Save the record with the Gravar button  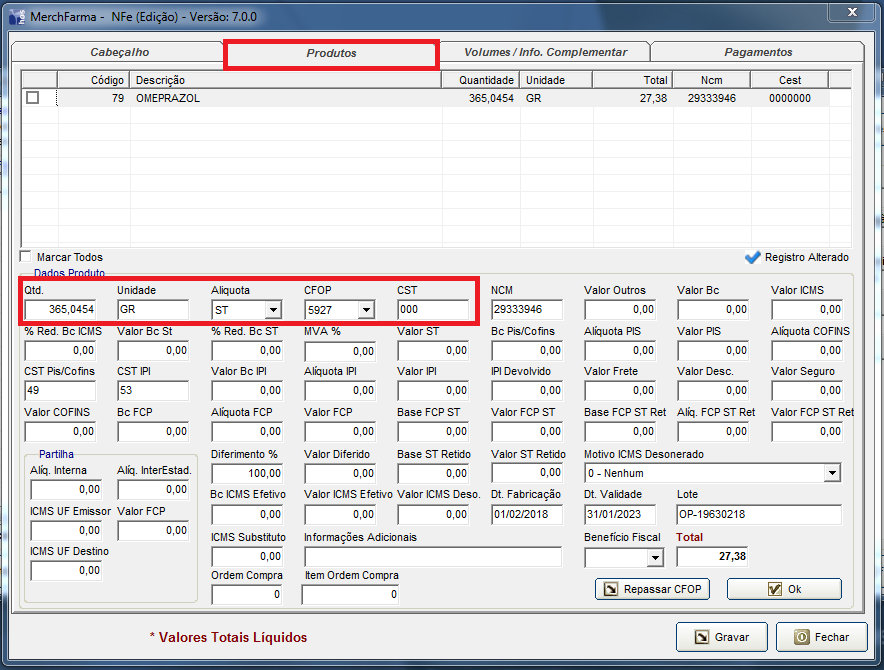[x=721, y=637]
